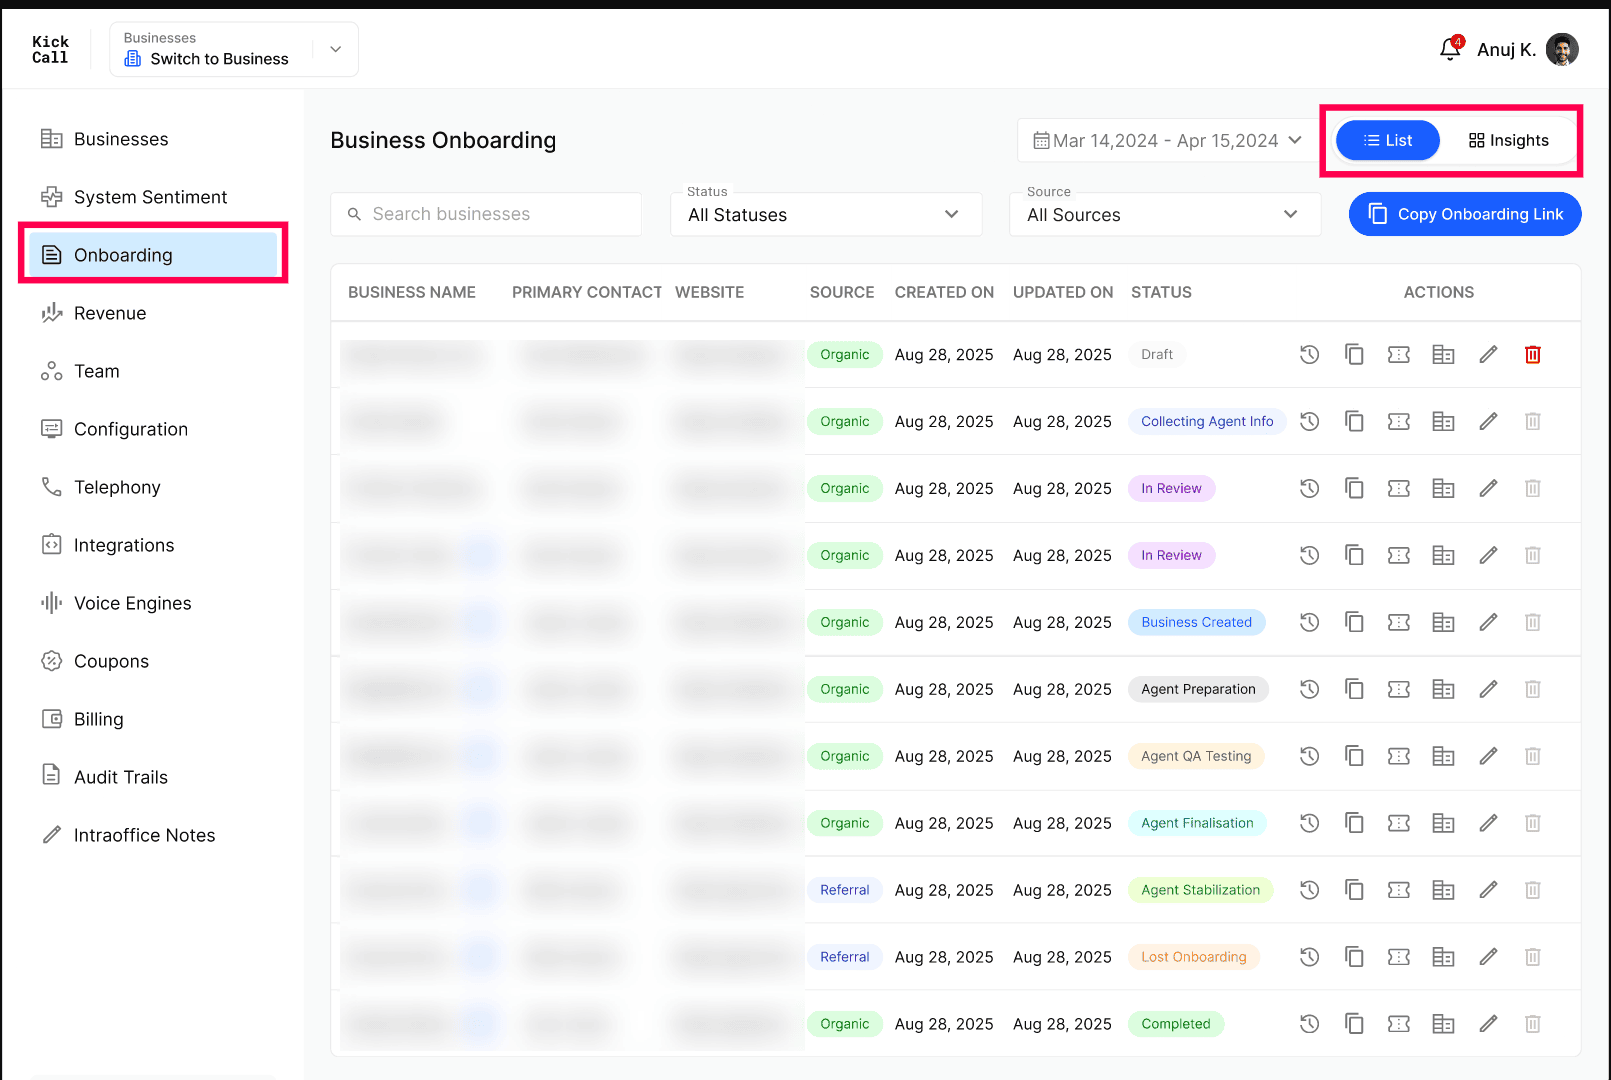
Task: Delete icon in Agent QA Testing row
Action: click(x=1533, y=756)
